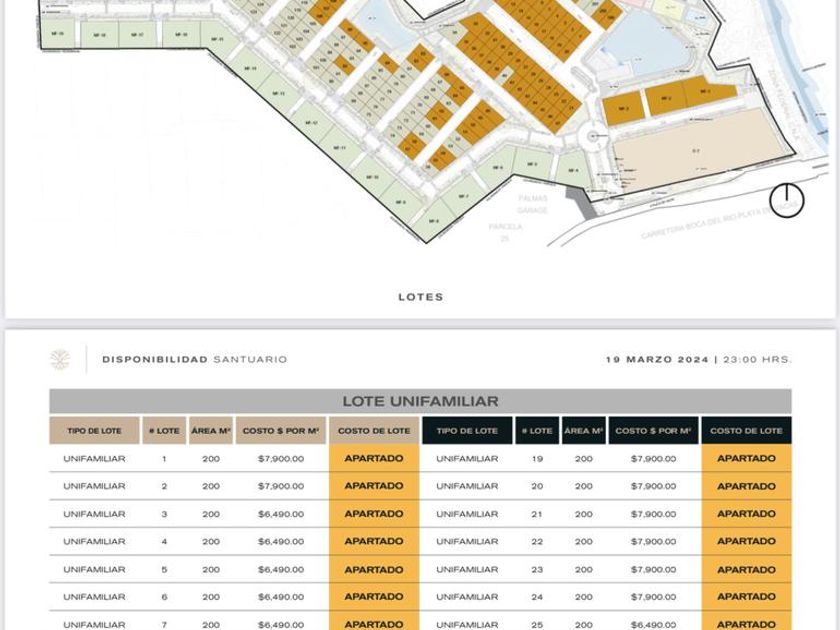This screenshot has height=630, width=840.
Task: Select the UNIFAMILIAR type cell for lot 19
Action: [467, 459]
